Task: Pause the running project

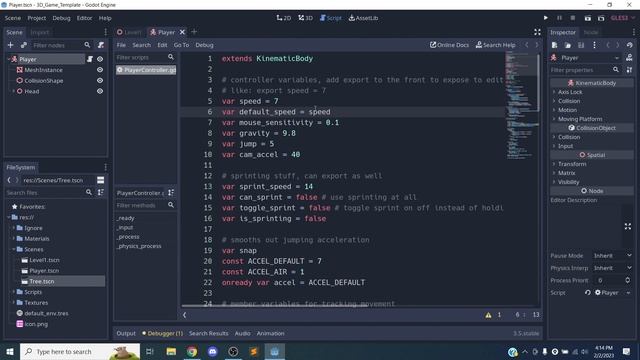Action: pos(560,18)
